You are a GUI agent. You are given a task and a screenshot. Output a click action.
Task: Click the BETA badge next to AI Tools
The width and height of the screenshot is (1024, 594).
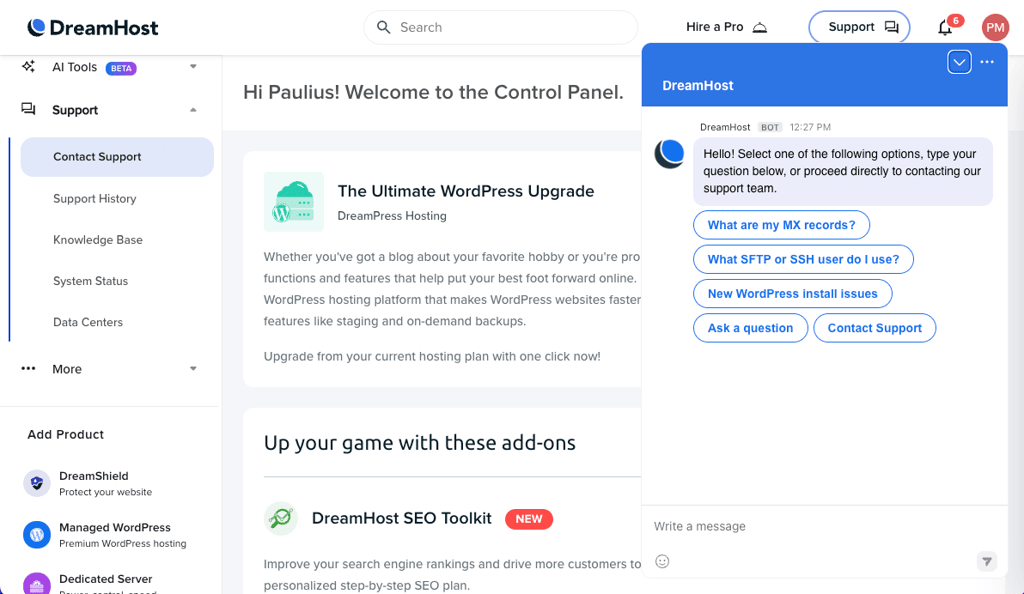(121, 68)
